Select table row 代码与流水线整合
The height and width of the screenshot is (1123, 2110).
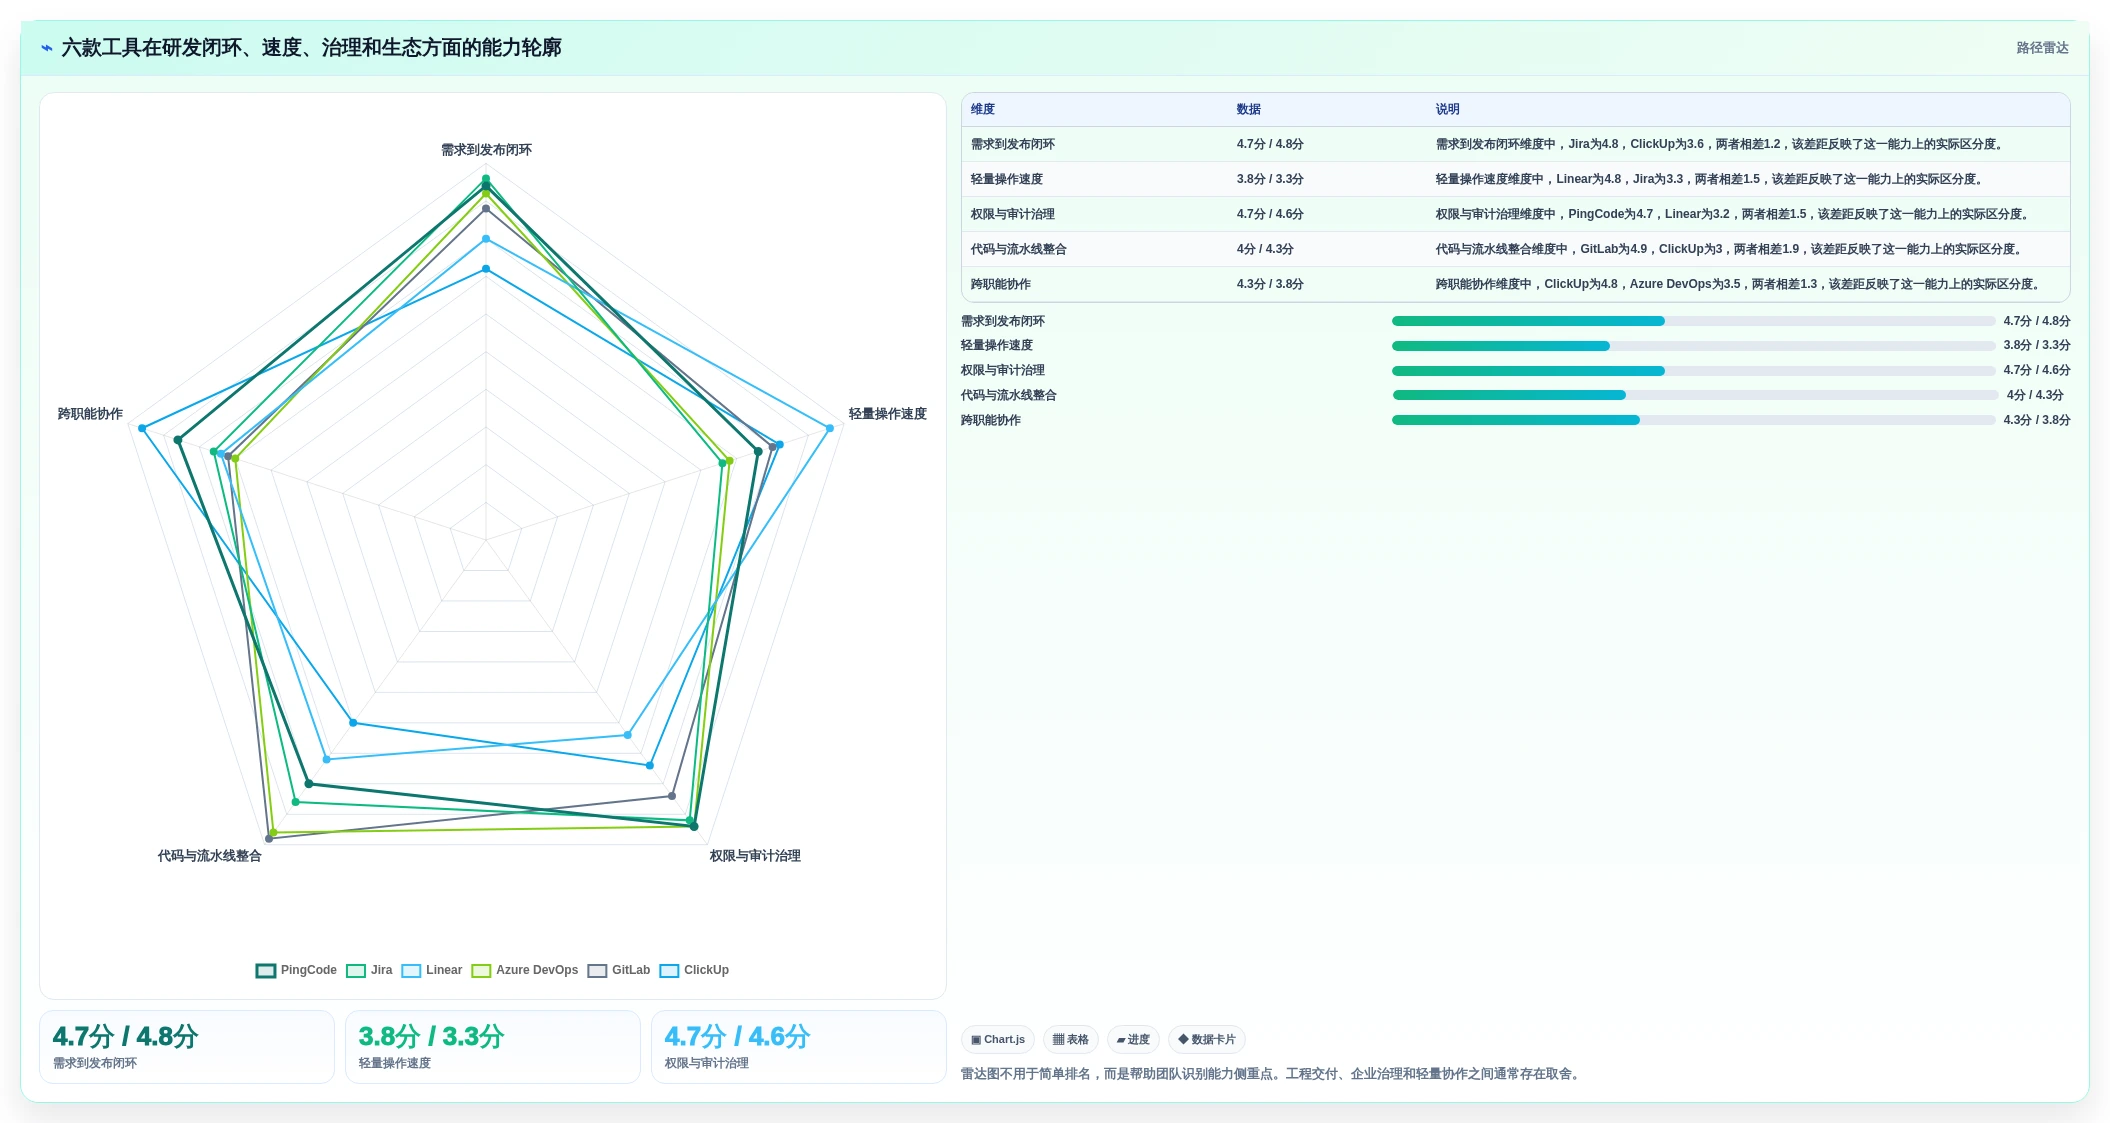tap(1515, 249)
